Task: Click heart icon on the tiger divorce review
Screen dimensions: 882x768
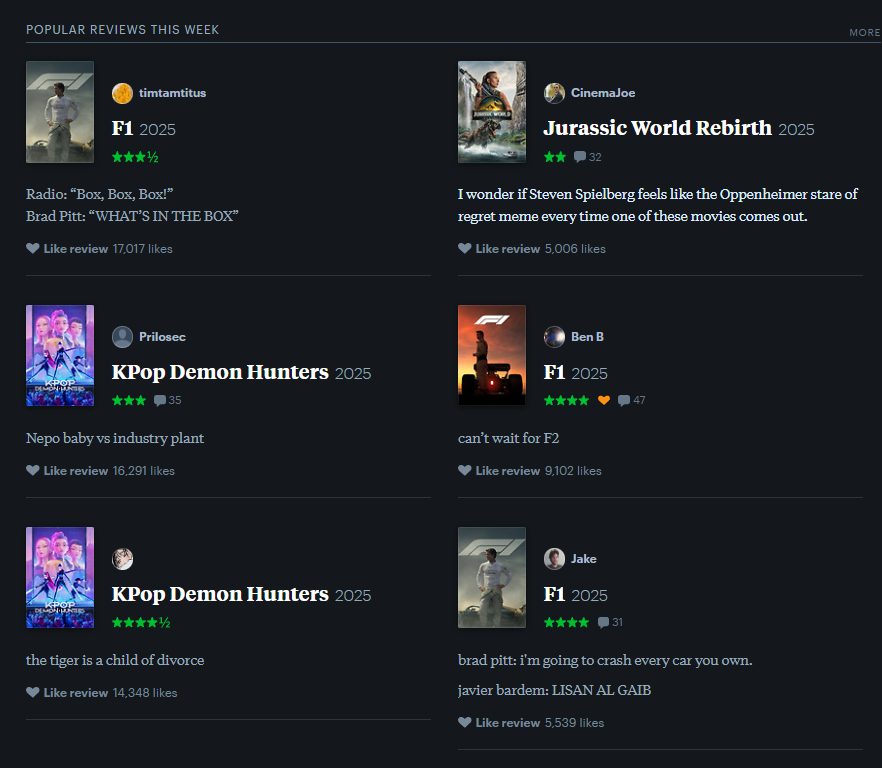Action: pos(33,692)
